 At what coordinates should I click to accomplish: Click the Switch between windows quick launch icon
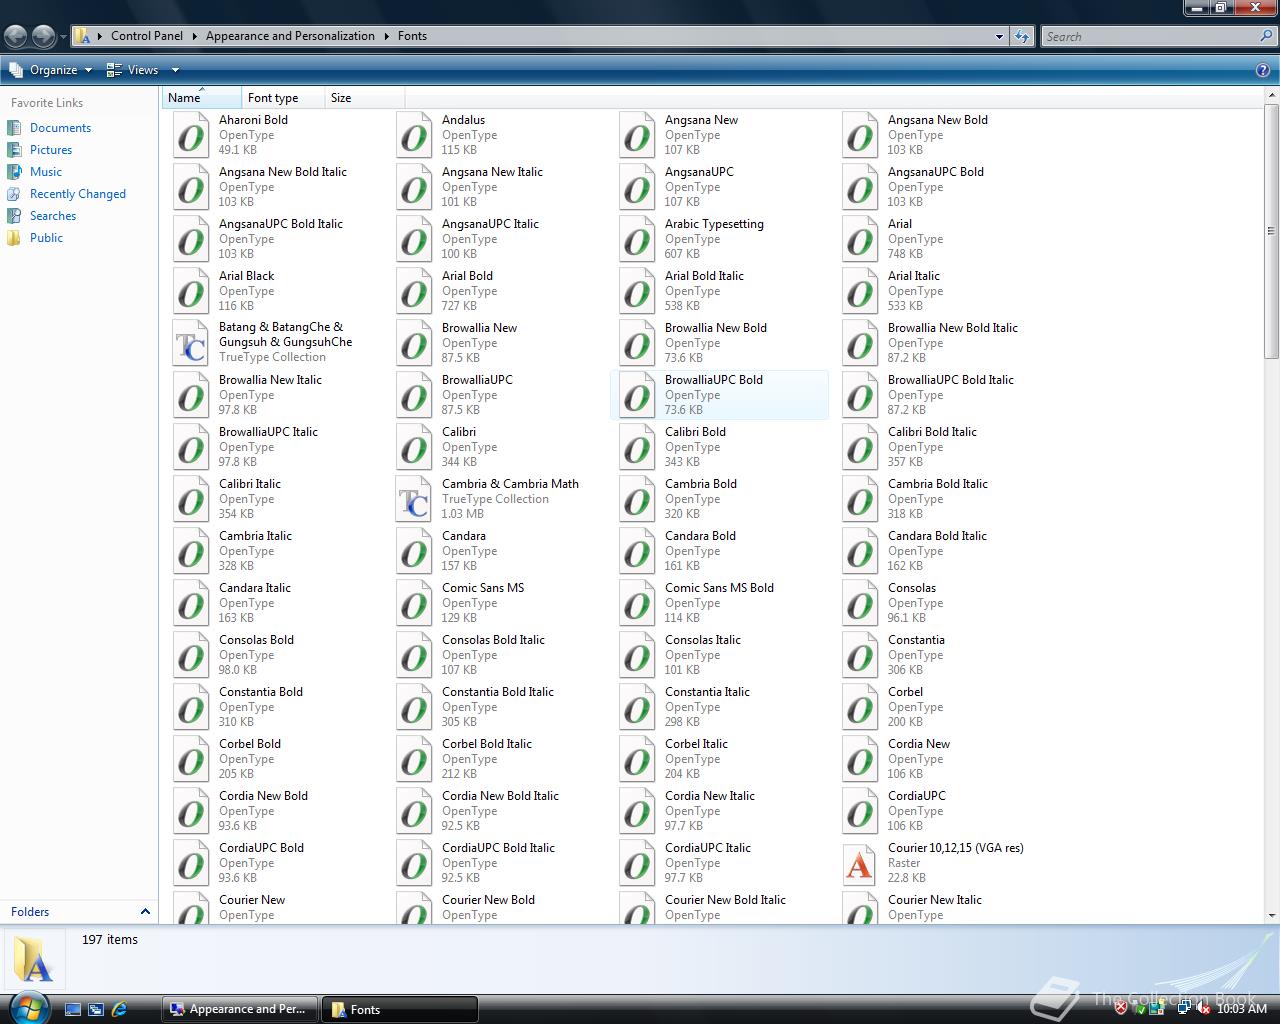point(96,1009)
